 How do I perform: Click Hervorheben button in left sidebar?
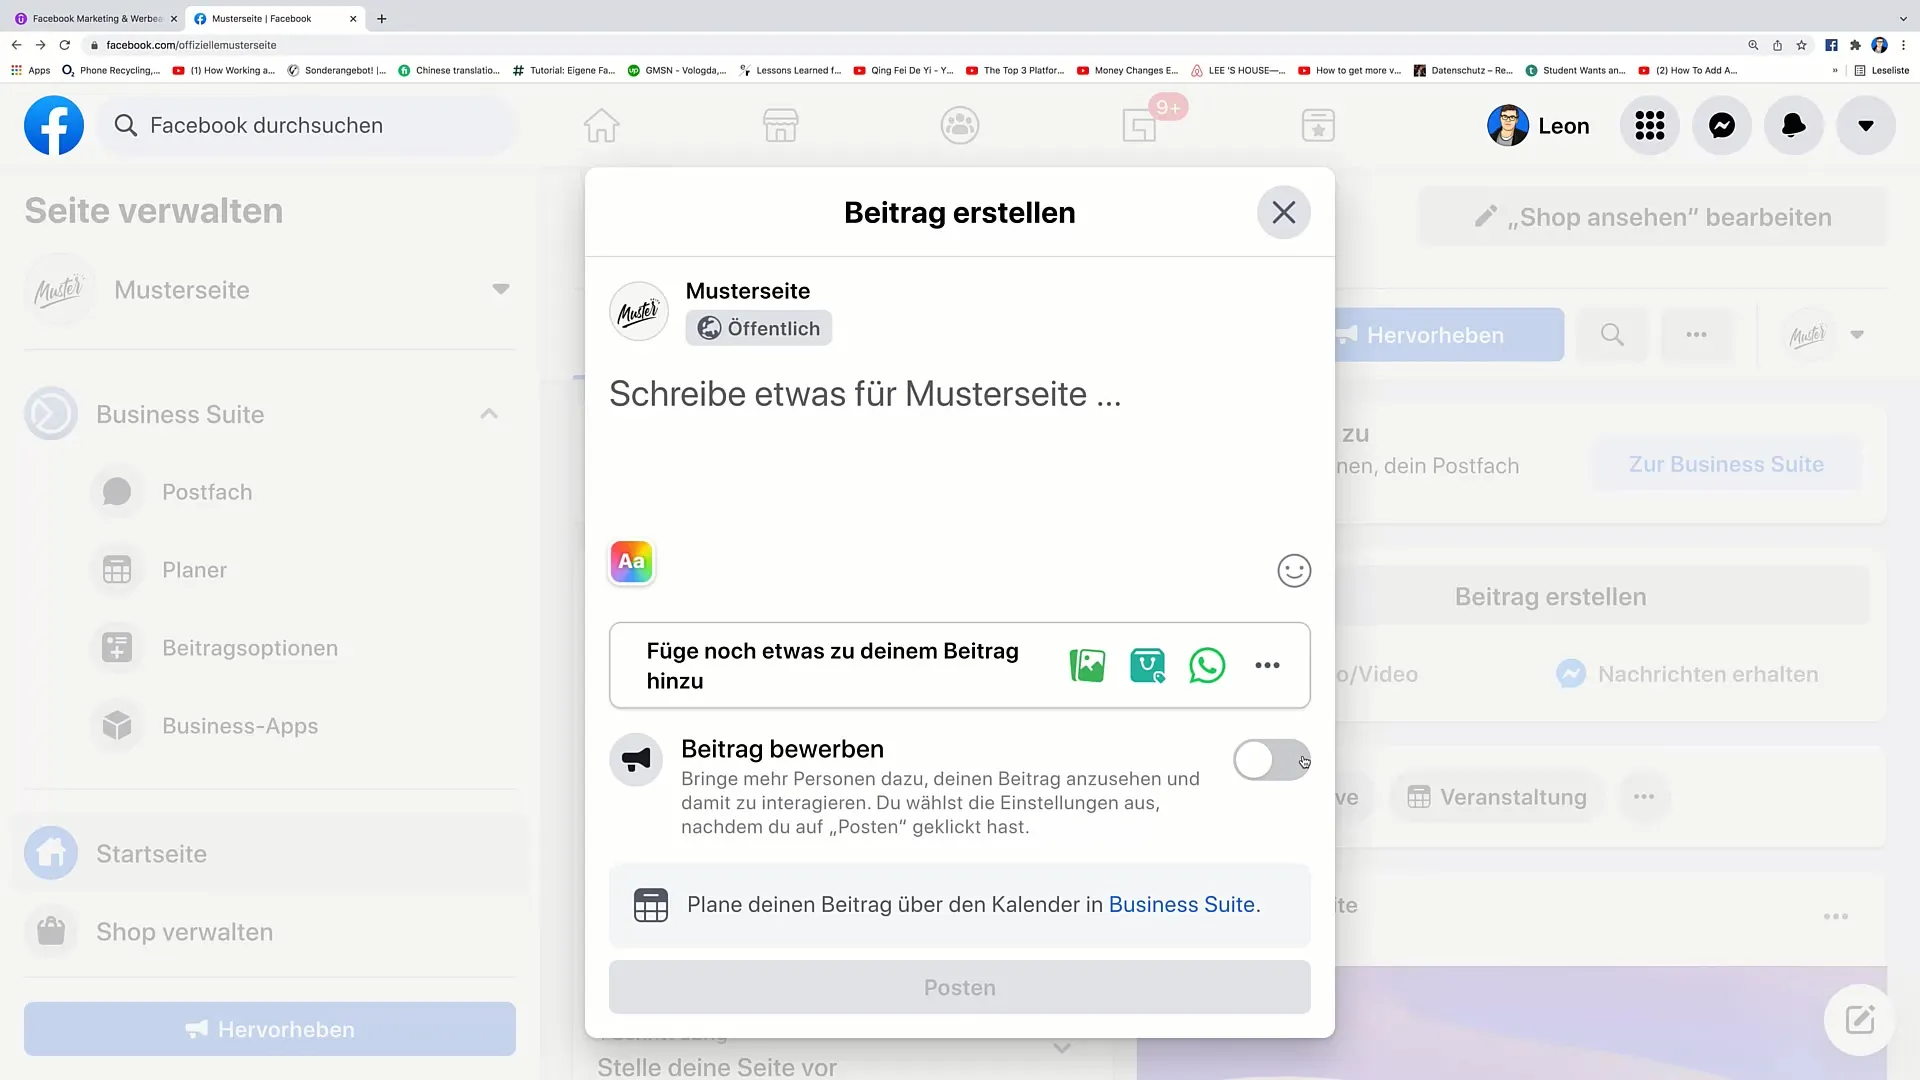[x=270, y=1029]
